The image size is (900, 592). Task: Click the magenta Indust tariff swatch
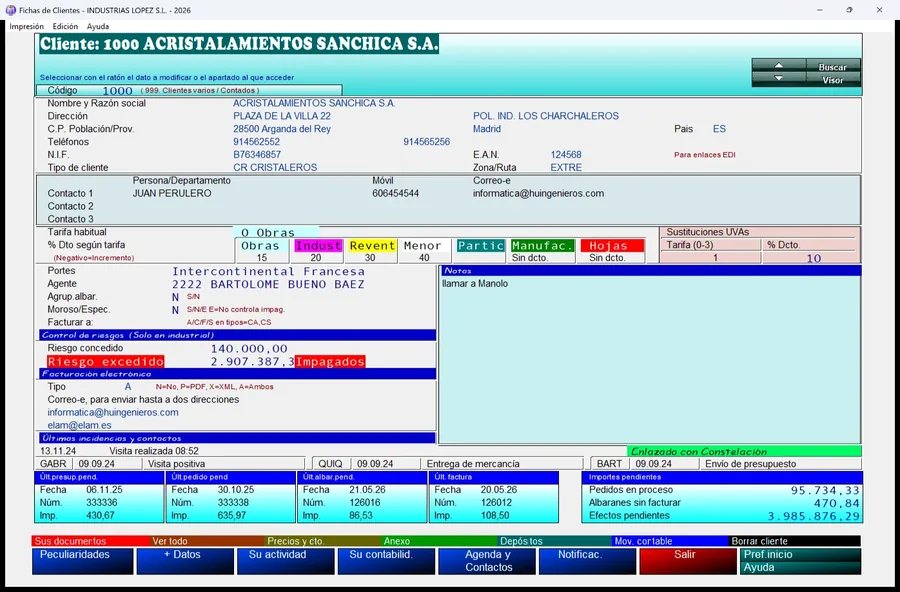point(318,246)
